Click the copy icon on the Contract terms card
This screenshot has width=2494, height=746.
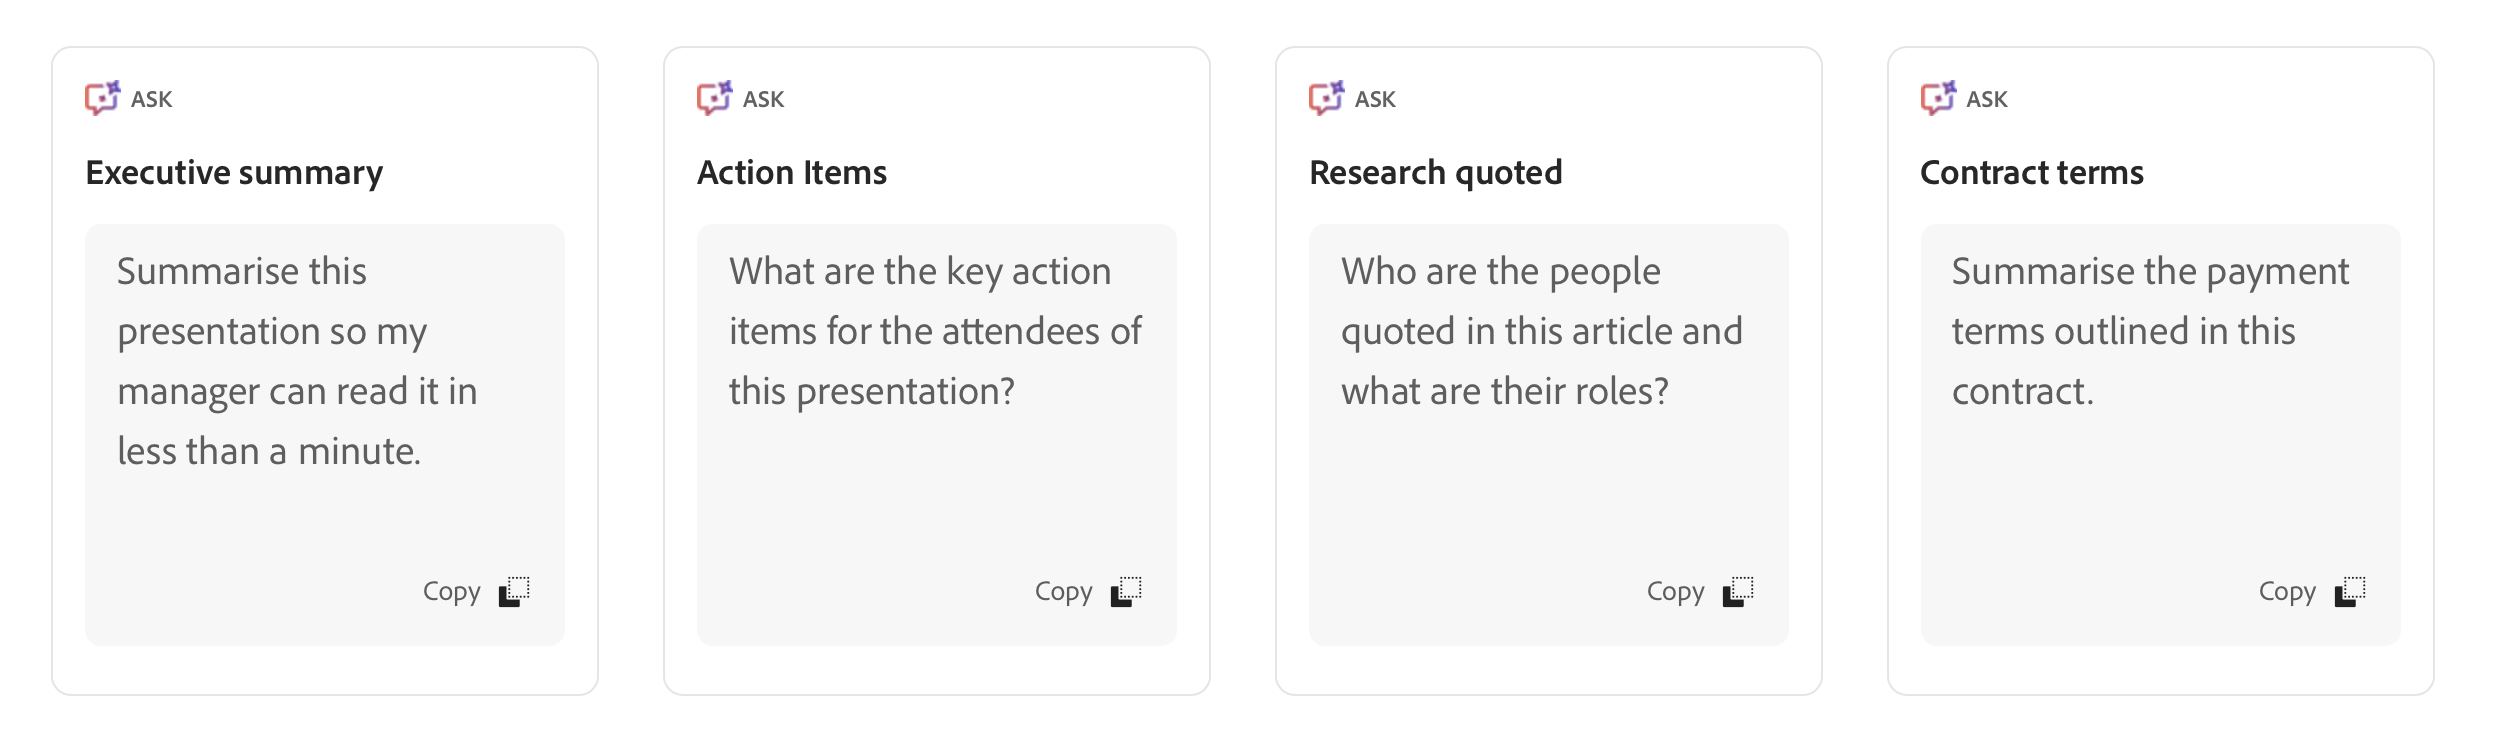(x=2352, y=592)
